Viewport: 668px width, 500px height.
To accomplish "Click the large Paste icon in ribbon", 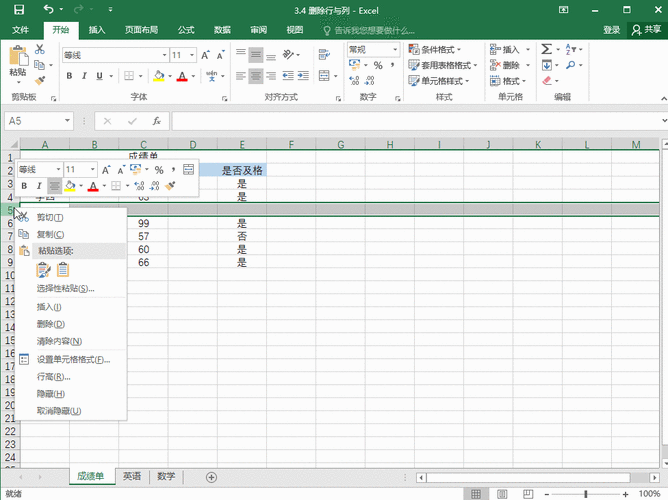I will coord(18,56).
